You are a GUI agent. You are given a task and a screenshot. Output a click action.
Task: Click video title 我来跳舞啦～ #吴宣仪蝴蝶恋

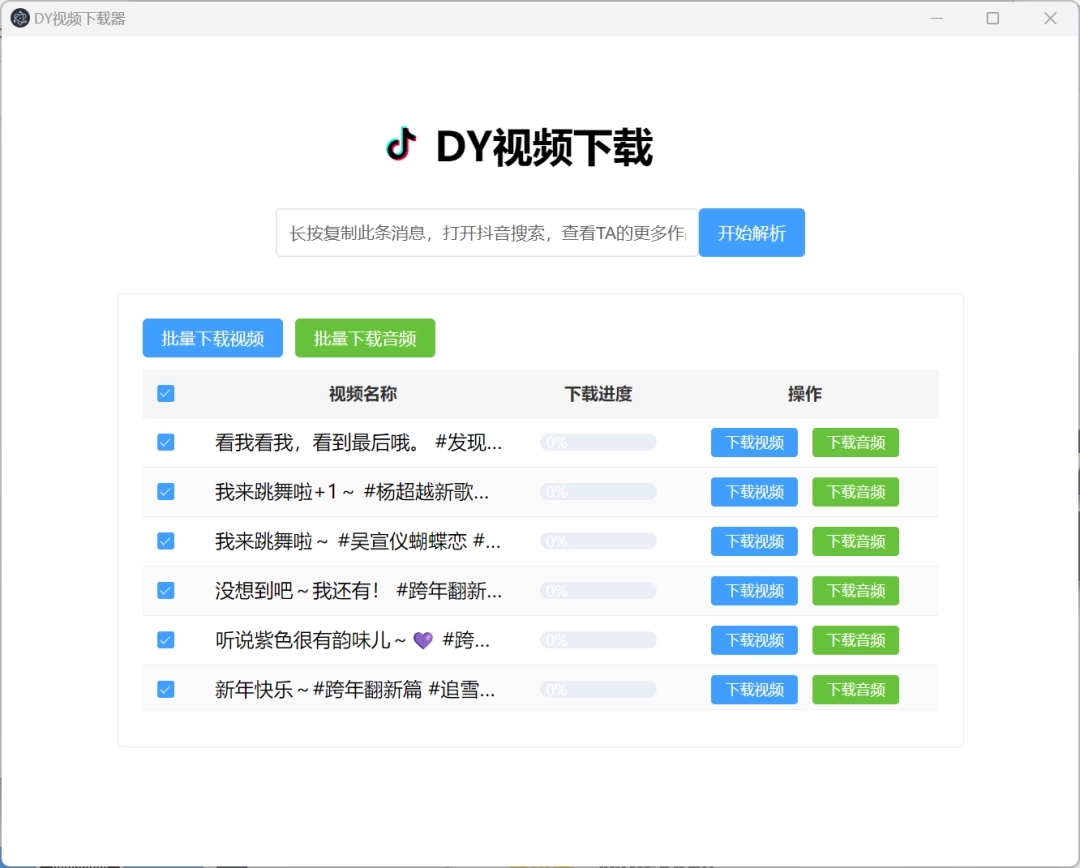point(357,541)
